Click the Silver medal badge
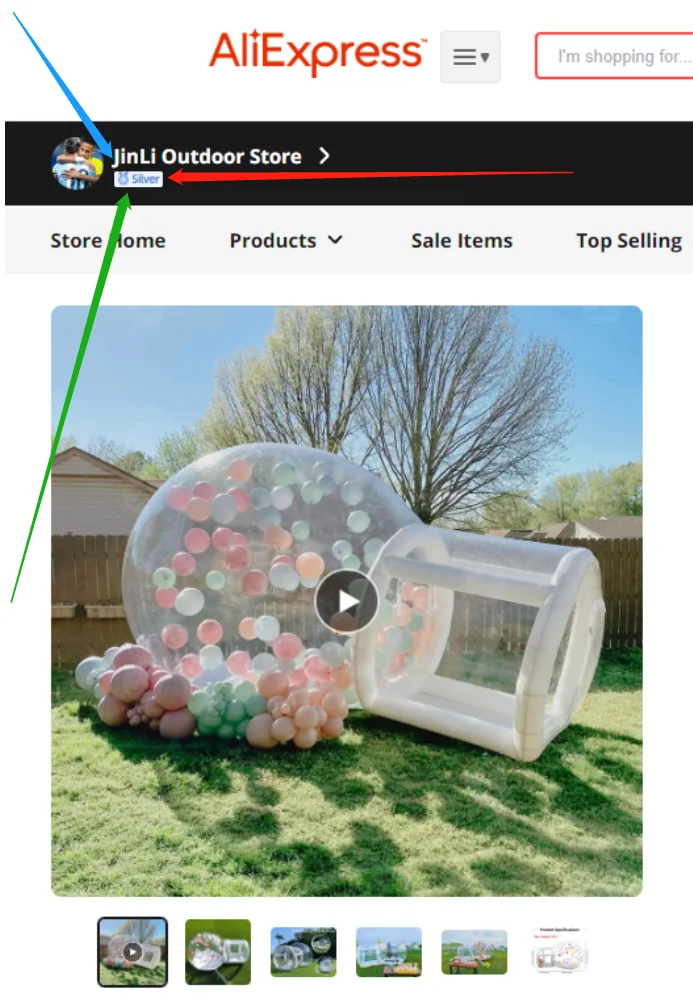693x996 pixels. (138, 179)
